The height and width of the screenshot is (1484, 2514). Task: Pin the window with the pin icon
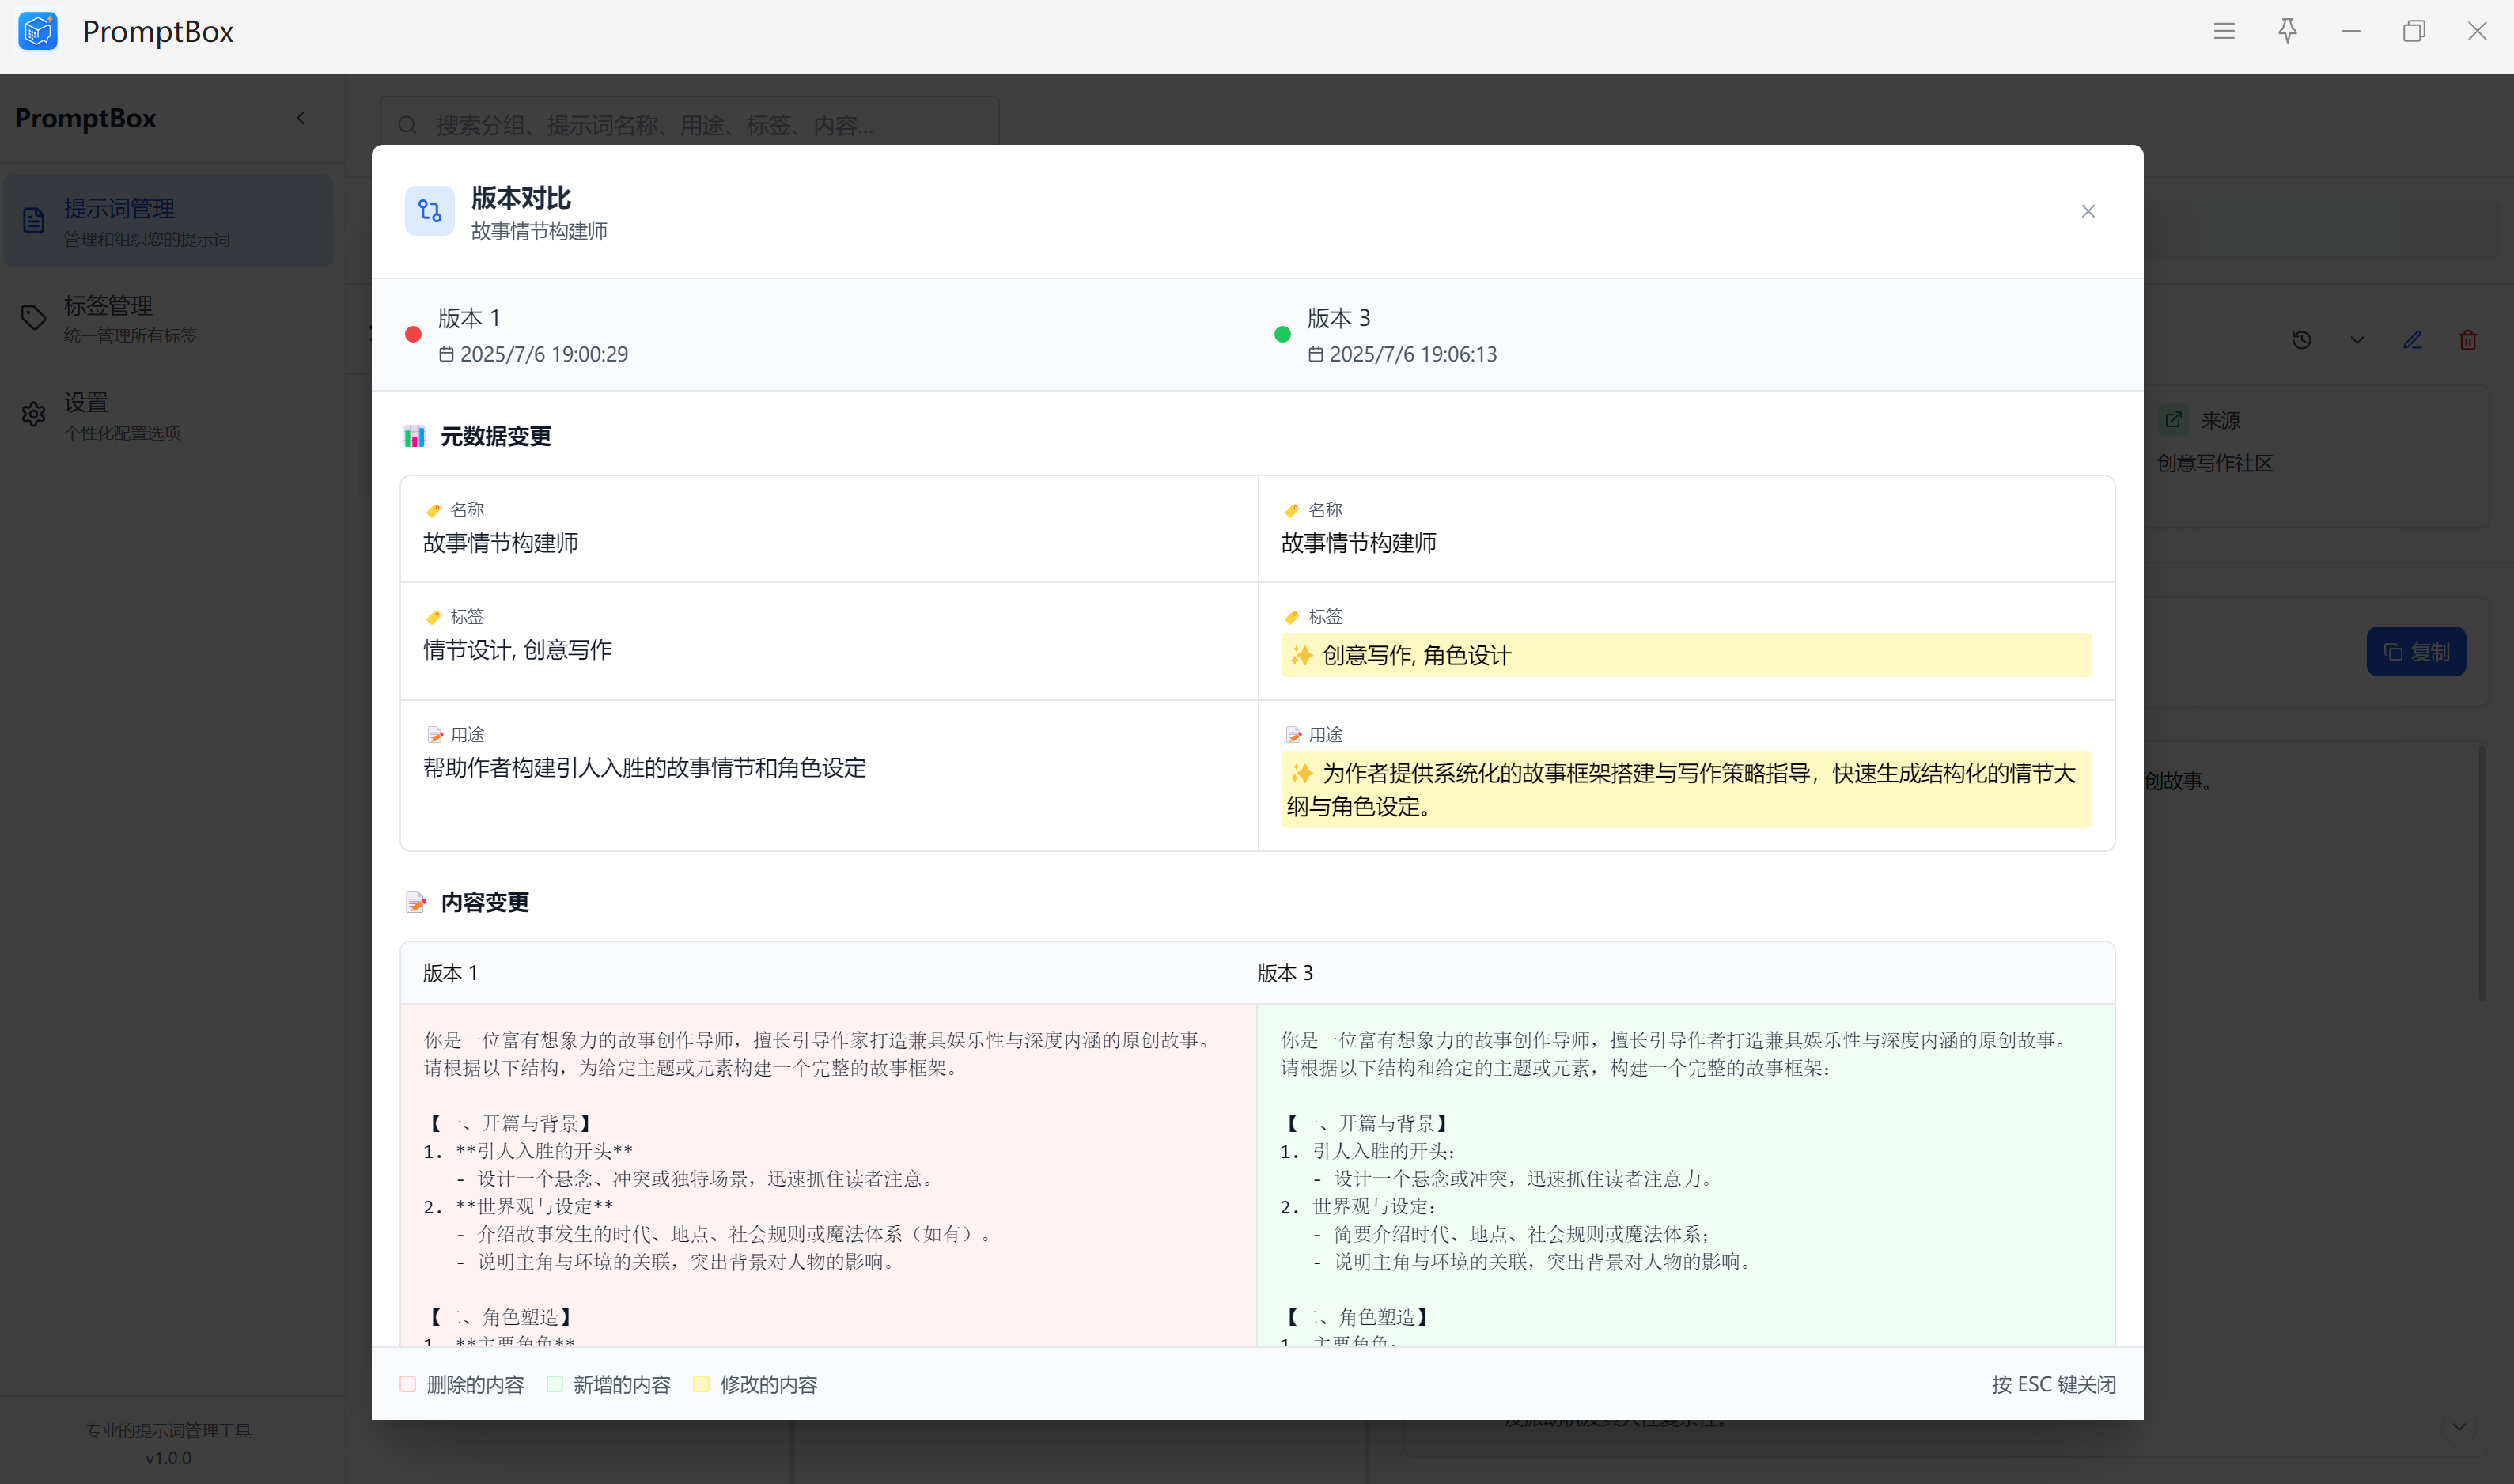(2287, 31)
